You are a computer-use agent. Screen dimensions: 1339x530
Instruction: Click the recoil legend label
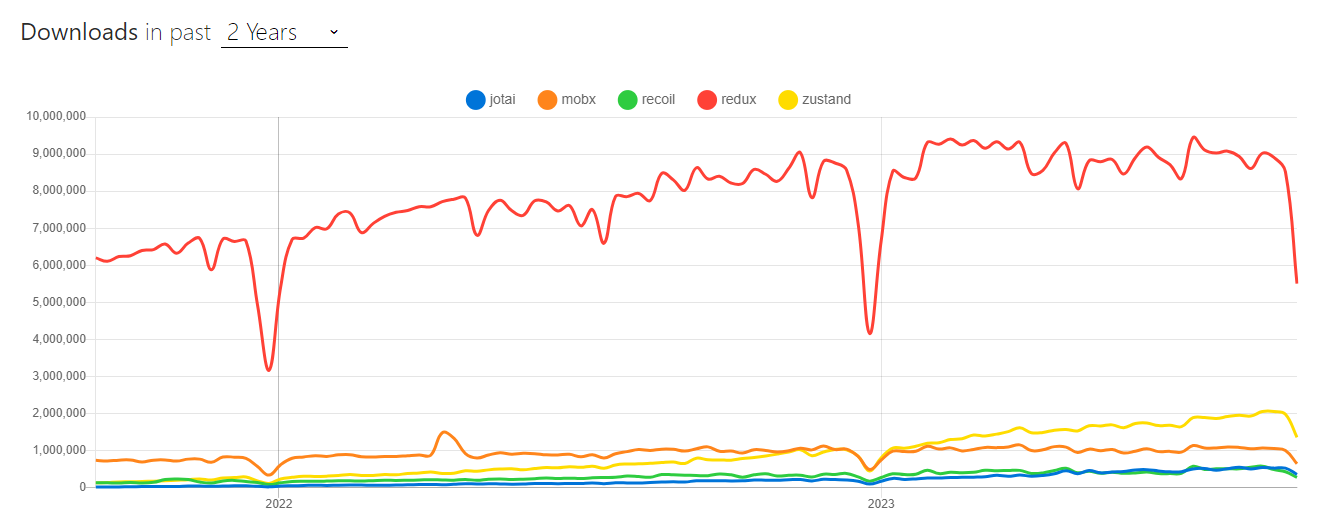[658, 99]
